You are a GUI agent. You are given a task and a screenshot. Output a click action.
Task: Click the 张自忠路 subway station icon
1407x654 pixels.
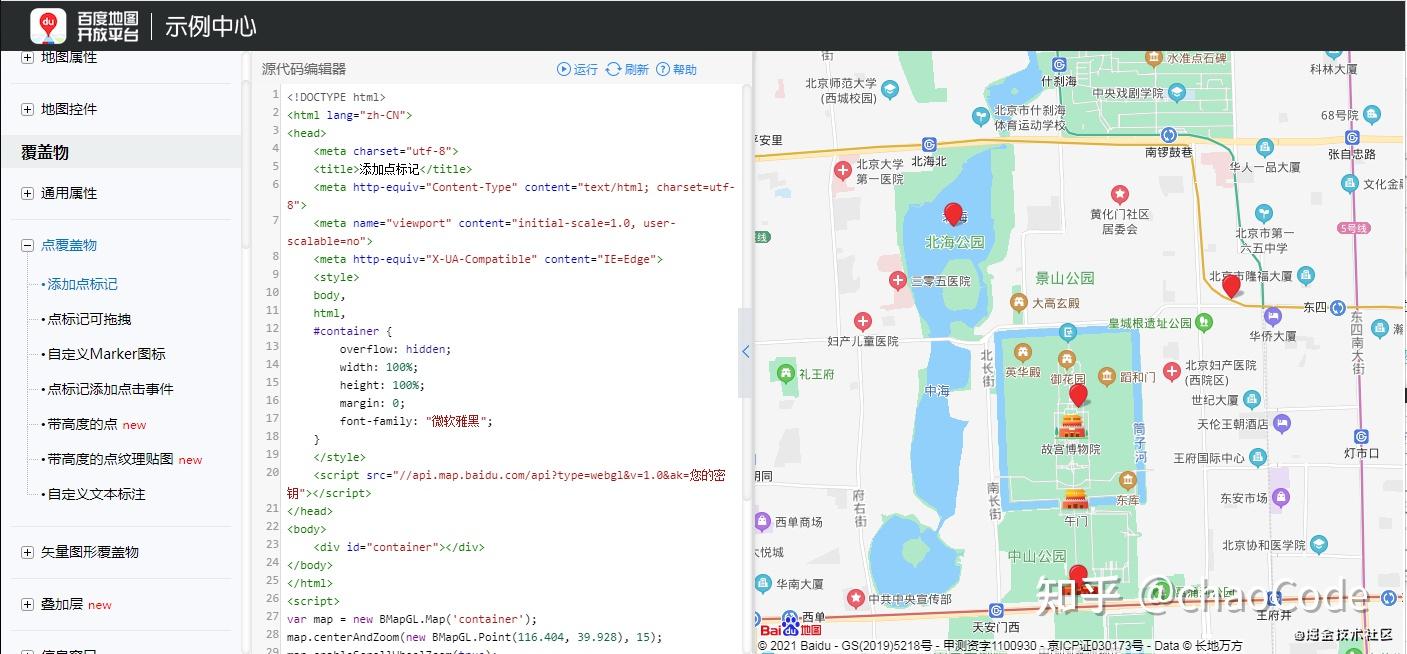click(x=1352, y=137)
